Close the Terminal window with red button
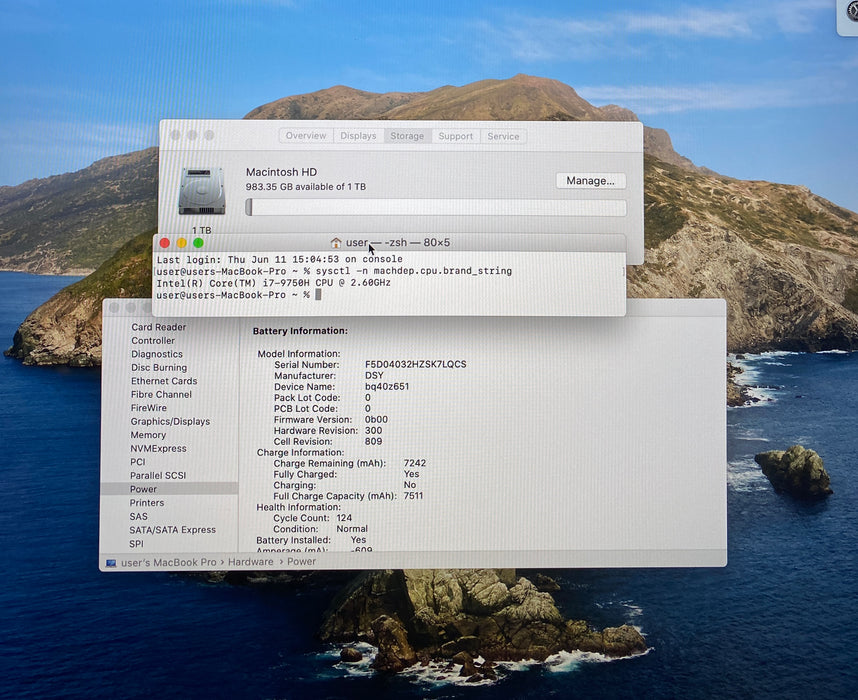The height and width of the screenshot is (700, 858). pos(165,242)
